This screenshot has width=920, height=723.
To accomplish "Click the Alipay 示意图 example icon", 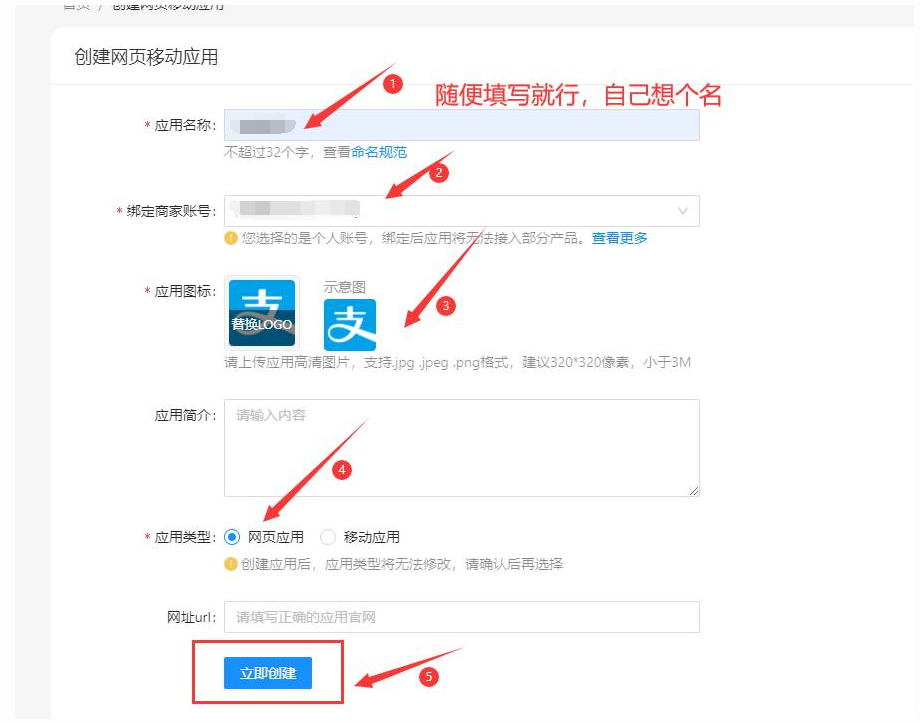I will [x=350, y=324].
